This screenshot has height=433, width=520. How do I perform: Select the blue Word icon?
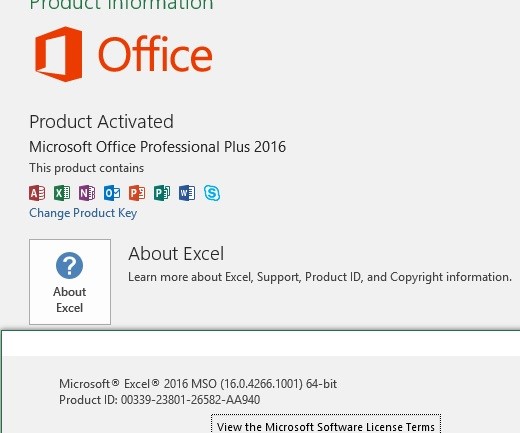[187, 193]
